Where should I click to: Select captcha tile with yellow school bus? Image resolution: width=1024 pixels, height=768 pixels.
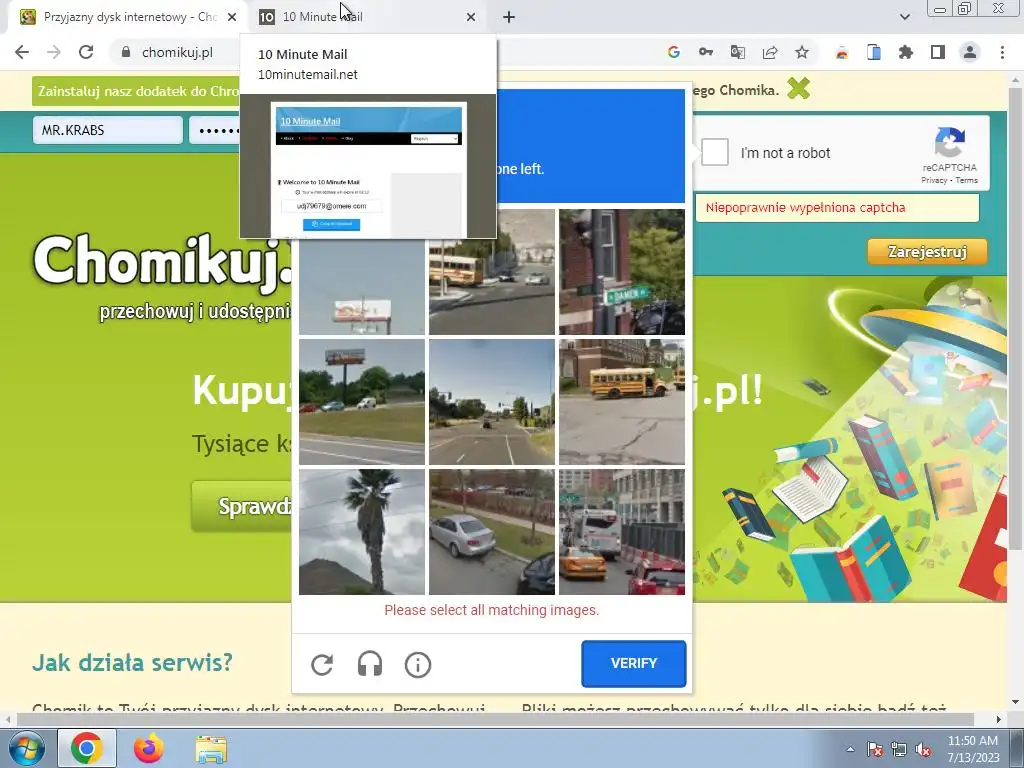(622, 402)
